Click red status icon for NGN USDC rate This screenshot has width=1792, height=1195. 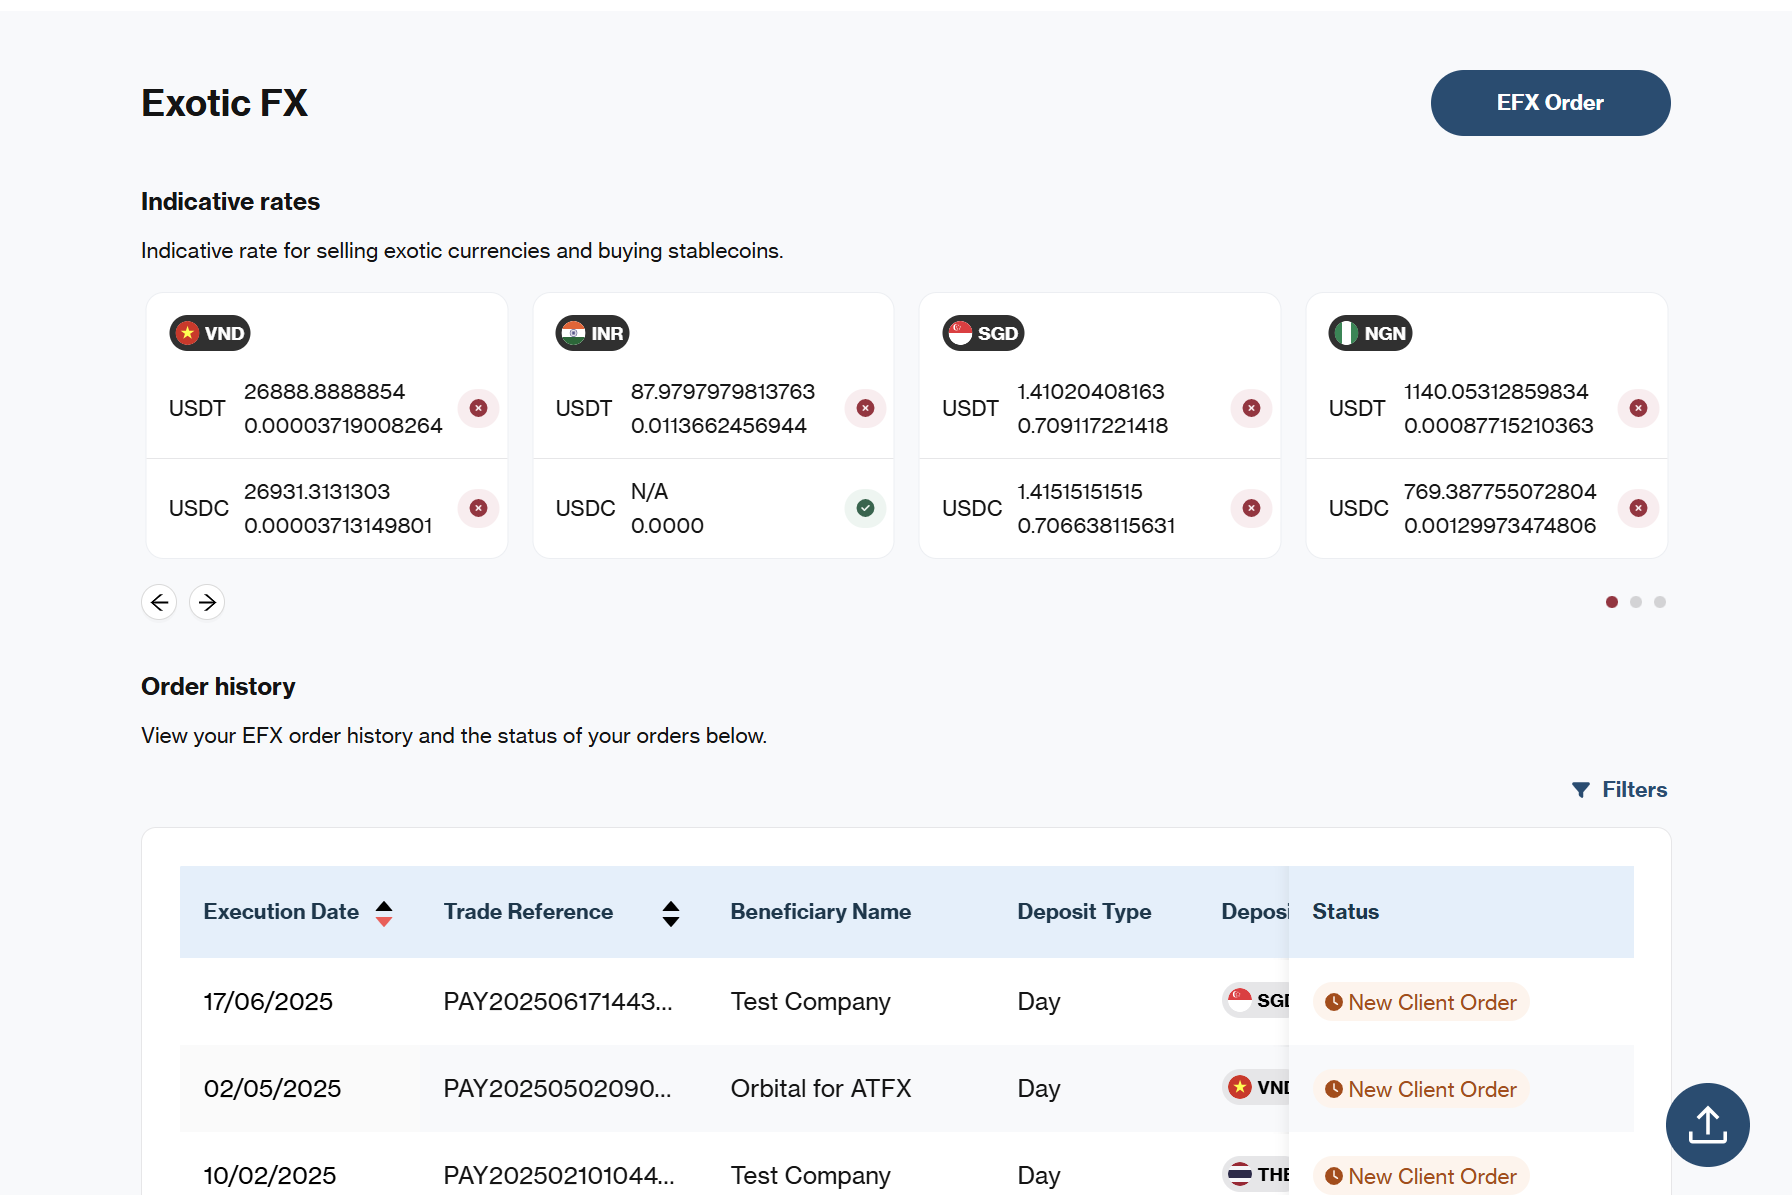pyautogui.click(x=1639, y=508)
